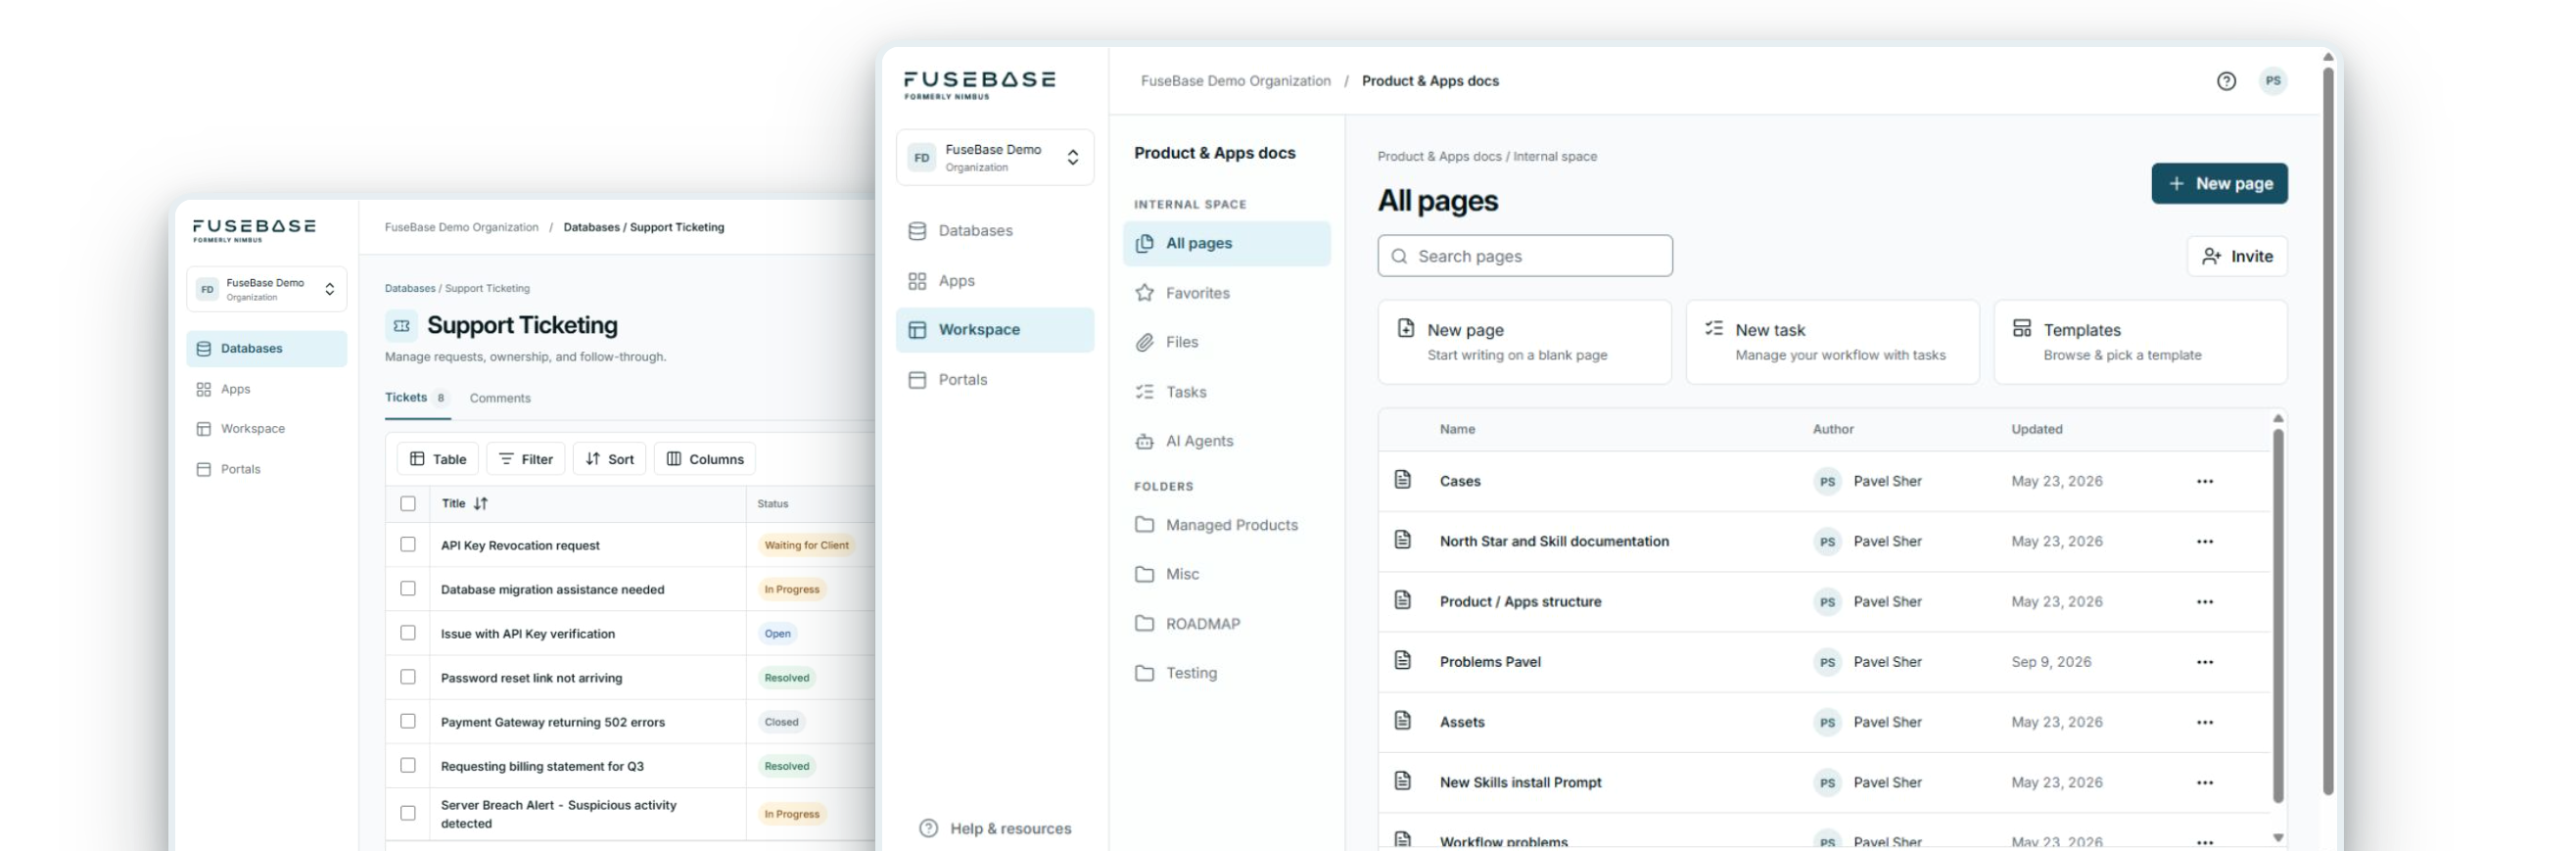
Task: Open Managed Products folder
Action: coord(1226,525)
